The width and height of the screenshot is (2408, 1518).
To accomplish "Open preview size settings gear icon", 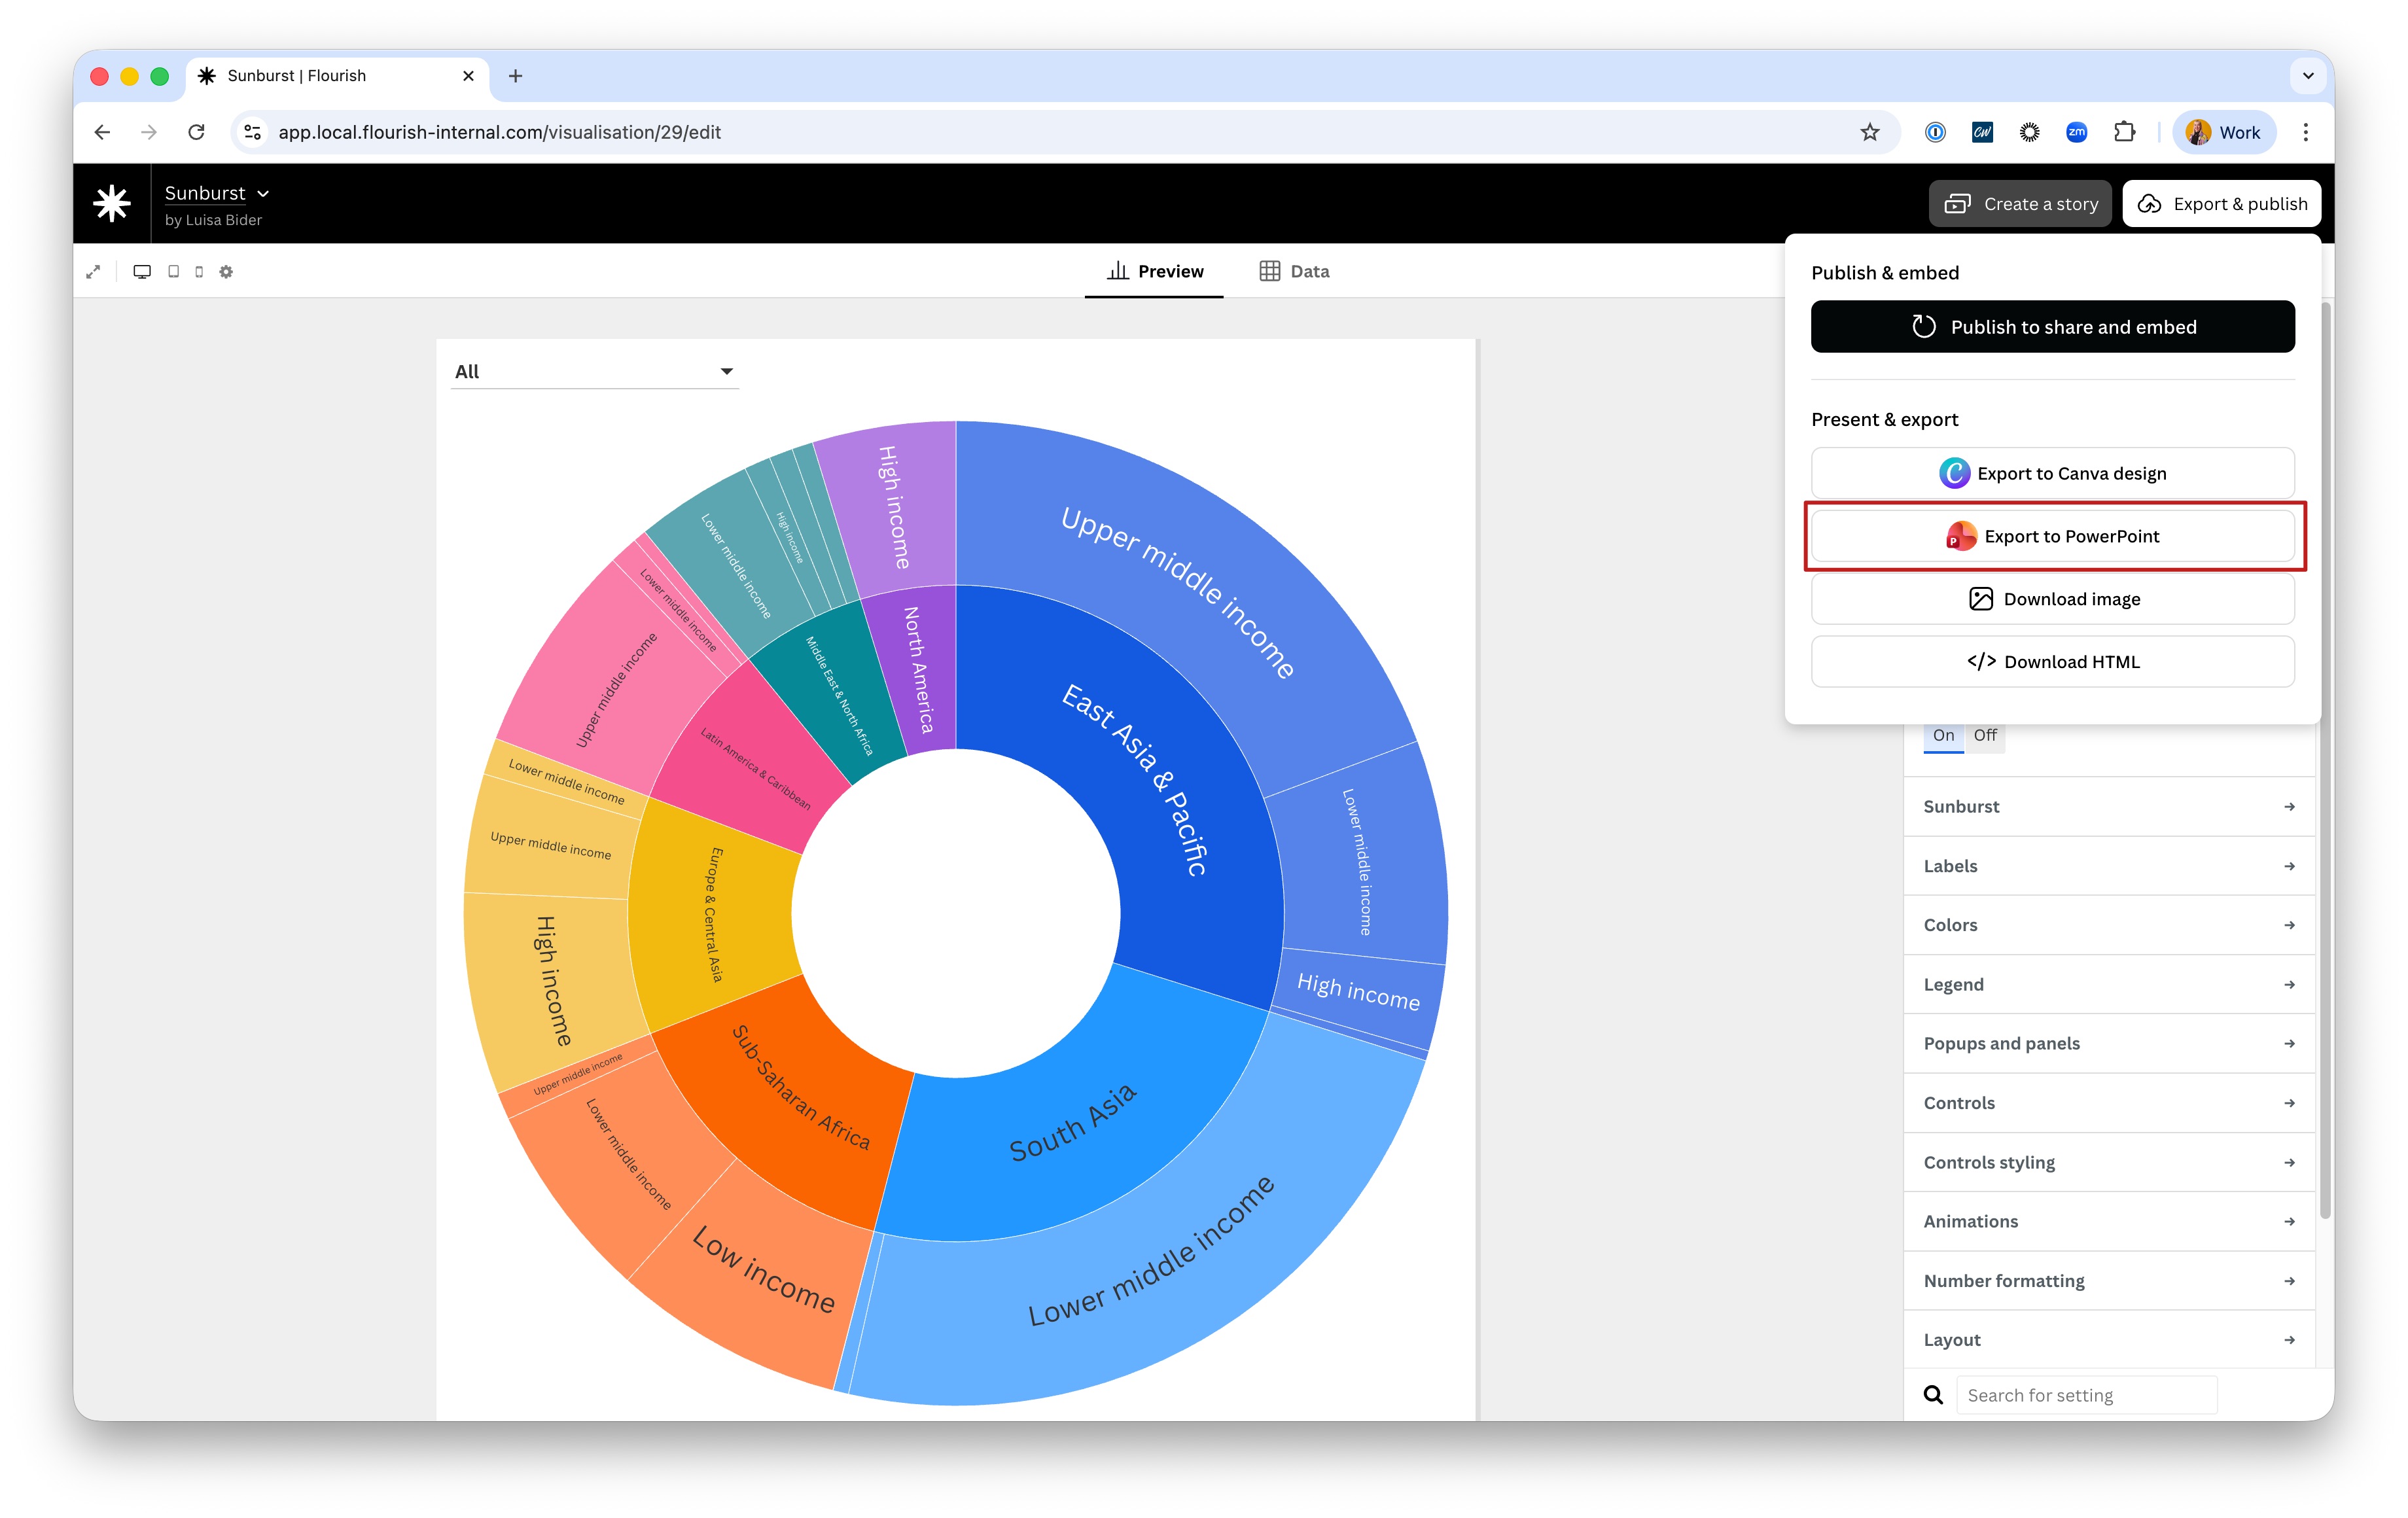I will pyautogui.click(x=226, y=272).
